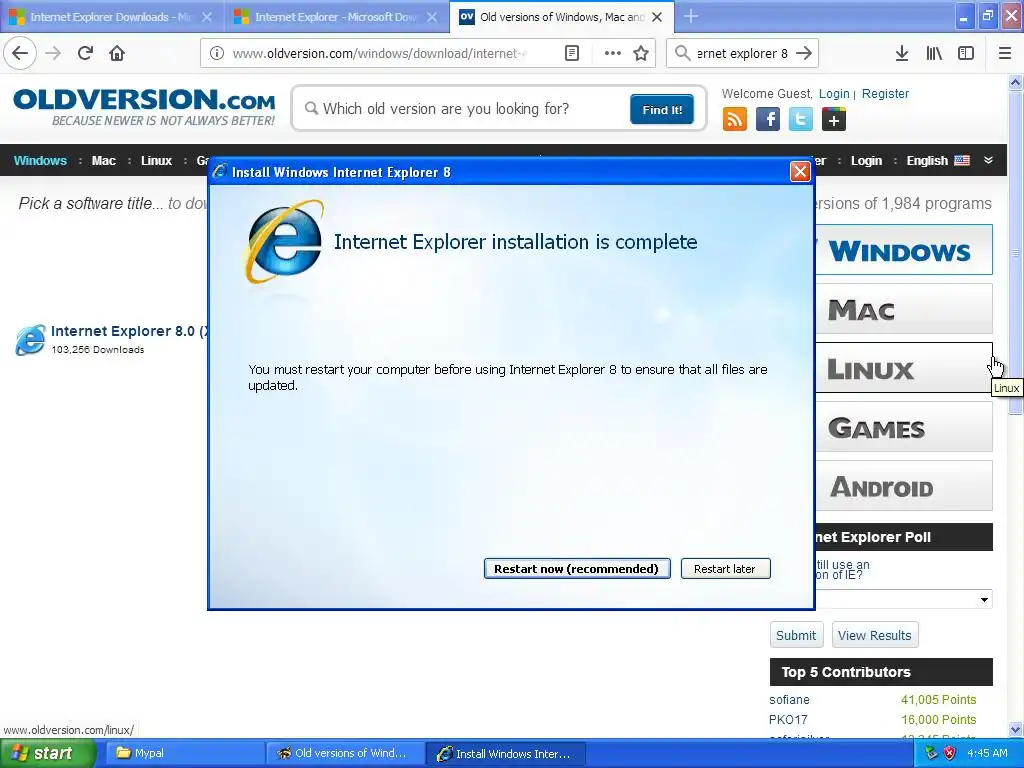Click the Register link
The image size is (1024, 768).
click(x=885, y=93)
